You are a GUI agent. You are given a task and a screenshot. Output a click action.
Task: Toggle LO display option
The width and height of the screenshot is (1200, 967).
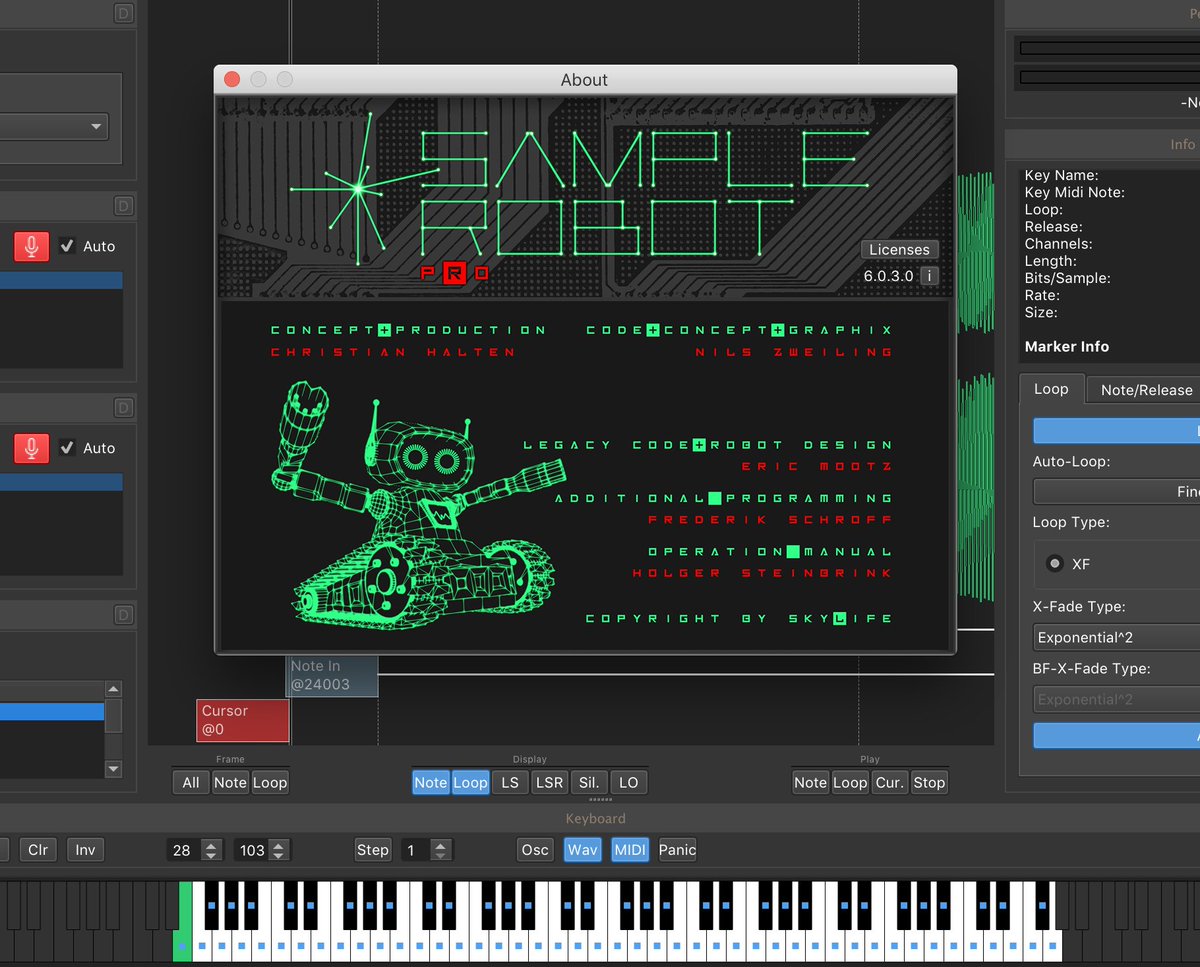point(628,782)
